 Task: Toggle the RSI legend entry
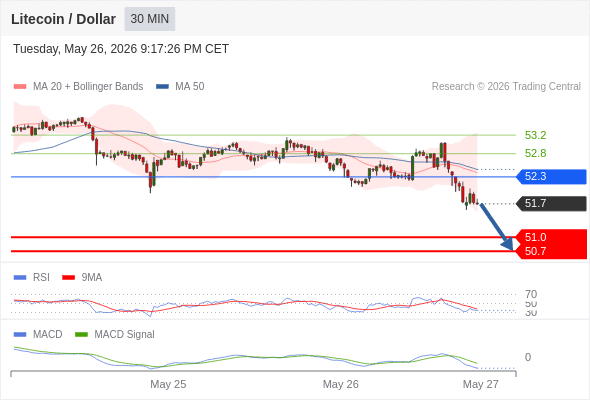32,277
